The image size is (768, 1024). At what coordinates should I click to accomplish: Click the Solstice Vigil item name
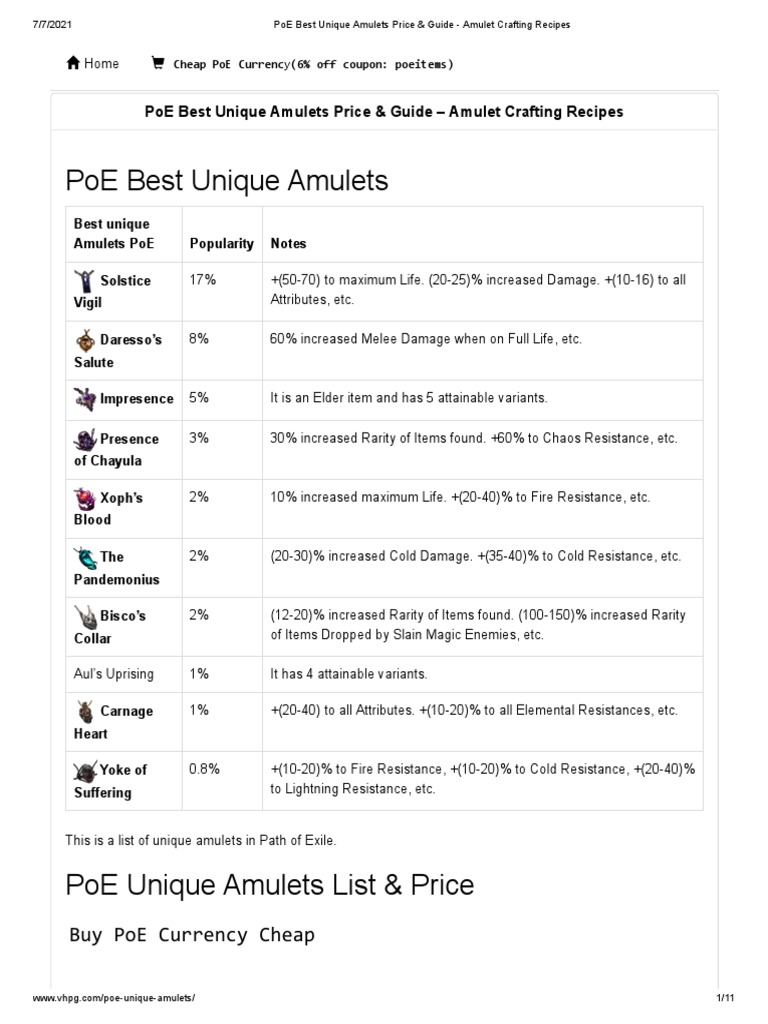[125, 281]
